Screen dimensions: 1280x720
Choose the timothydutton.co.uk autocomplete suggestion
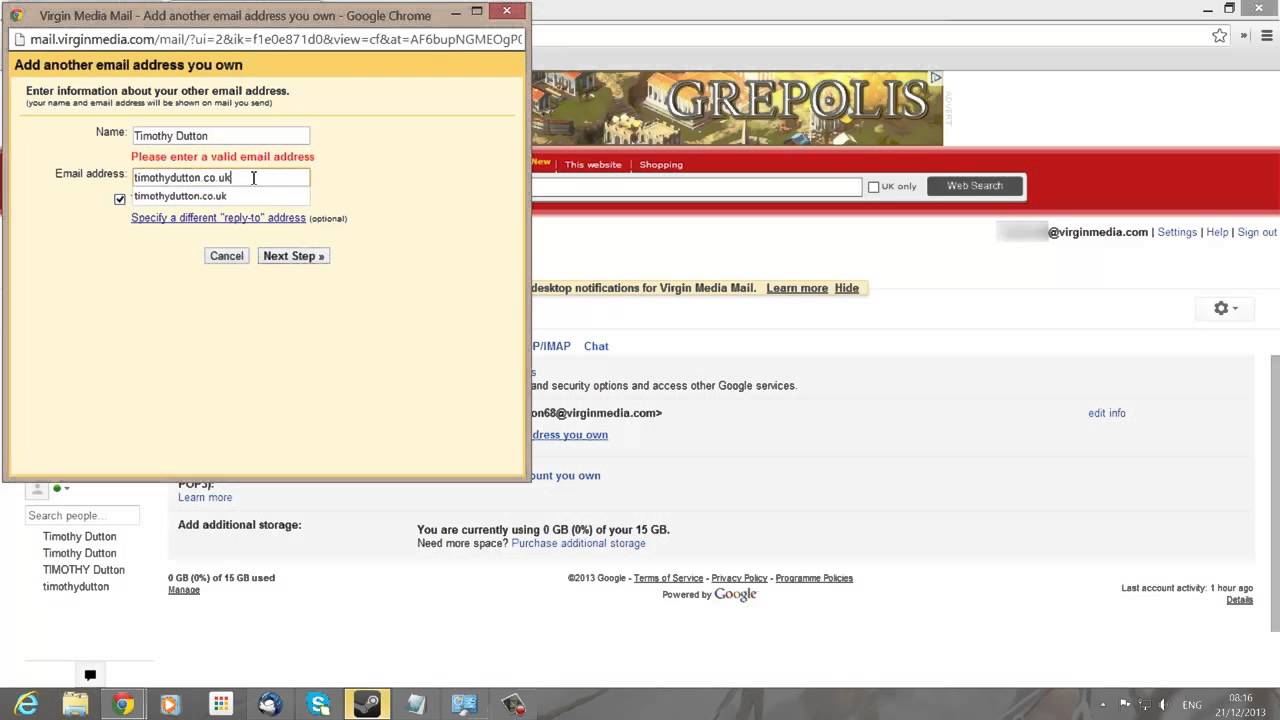click(221, 196)
